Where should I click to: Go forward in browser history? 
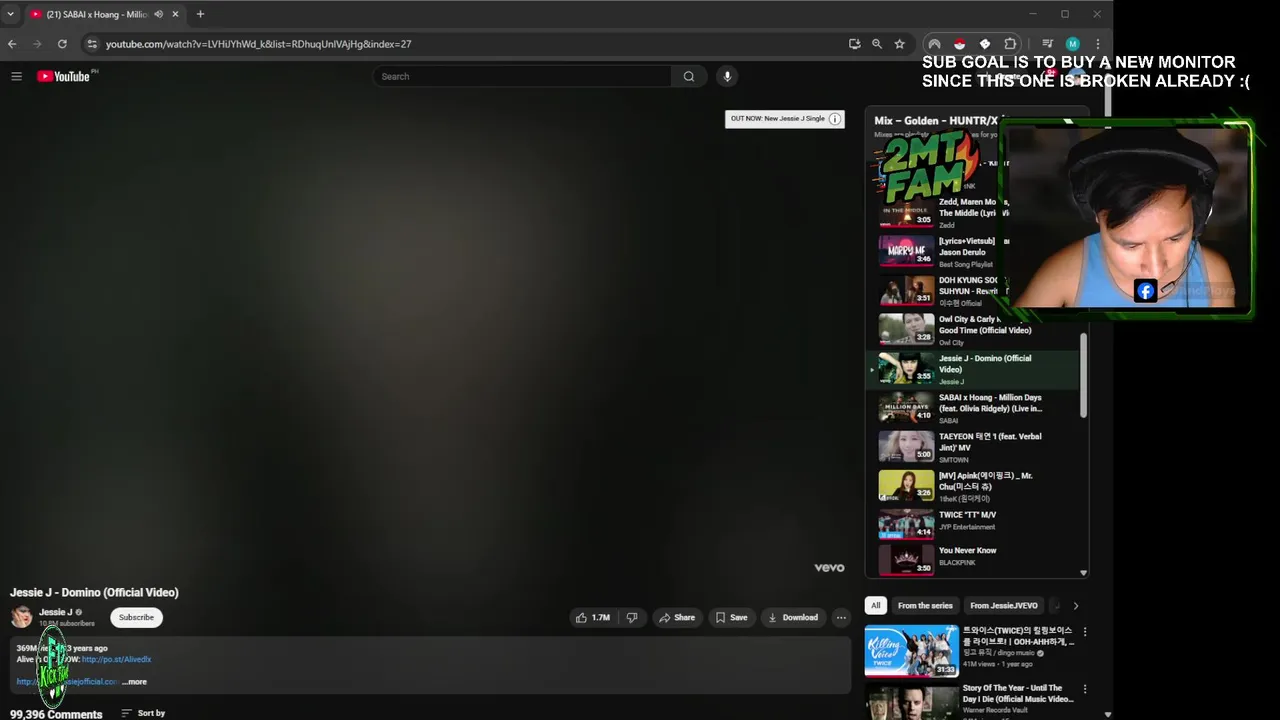pos(37,44)
